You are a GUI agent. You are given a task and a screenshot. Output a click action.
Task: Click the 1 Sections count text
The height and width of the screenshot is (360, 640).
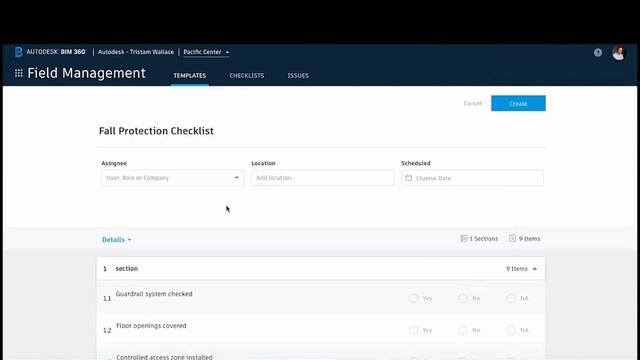tap(484, 239)
